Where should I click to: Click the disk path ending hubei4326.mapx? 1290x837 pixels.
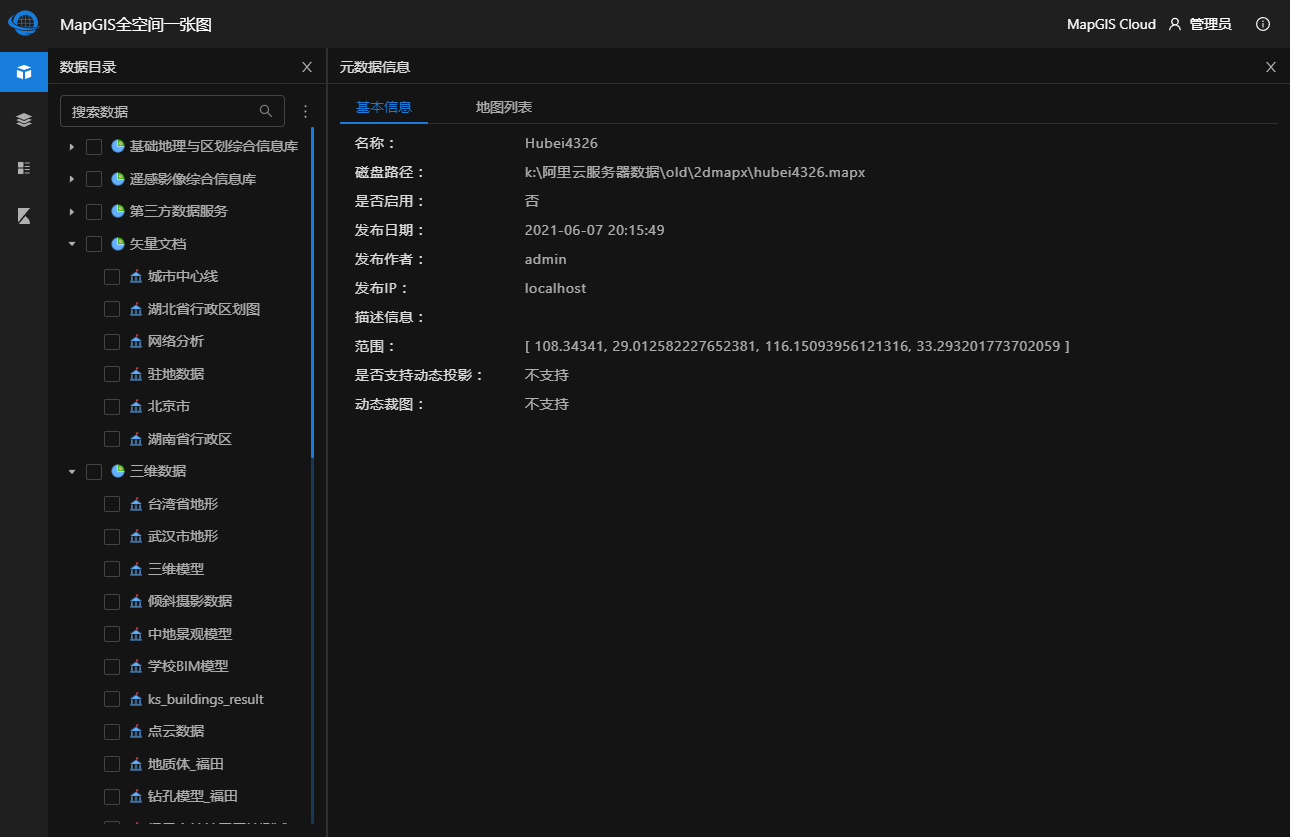point(695,172)
